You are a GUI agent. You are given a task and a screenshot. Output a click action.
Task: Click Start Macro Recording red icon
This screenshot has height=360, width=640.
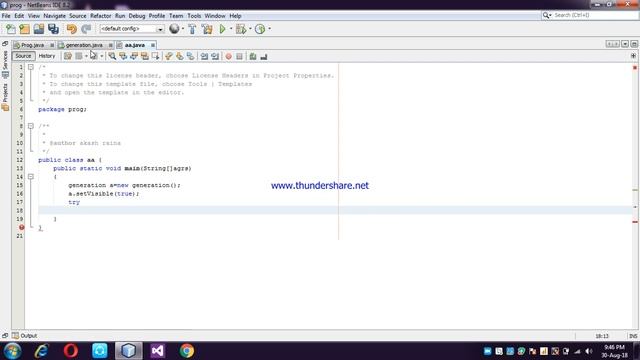[x=229, y=56]
